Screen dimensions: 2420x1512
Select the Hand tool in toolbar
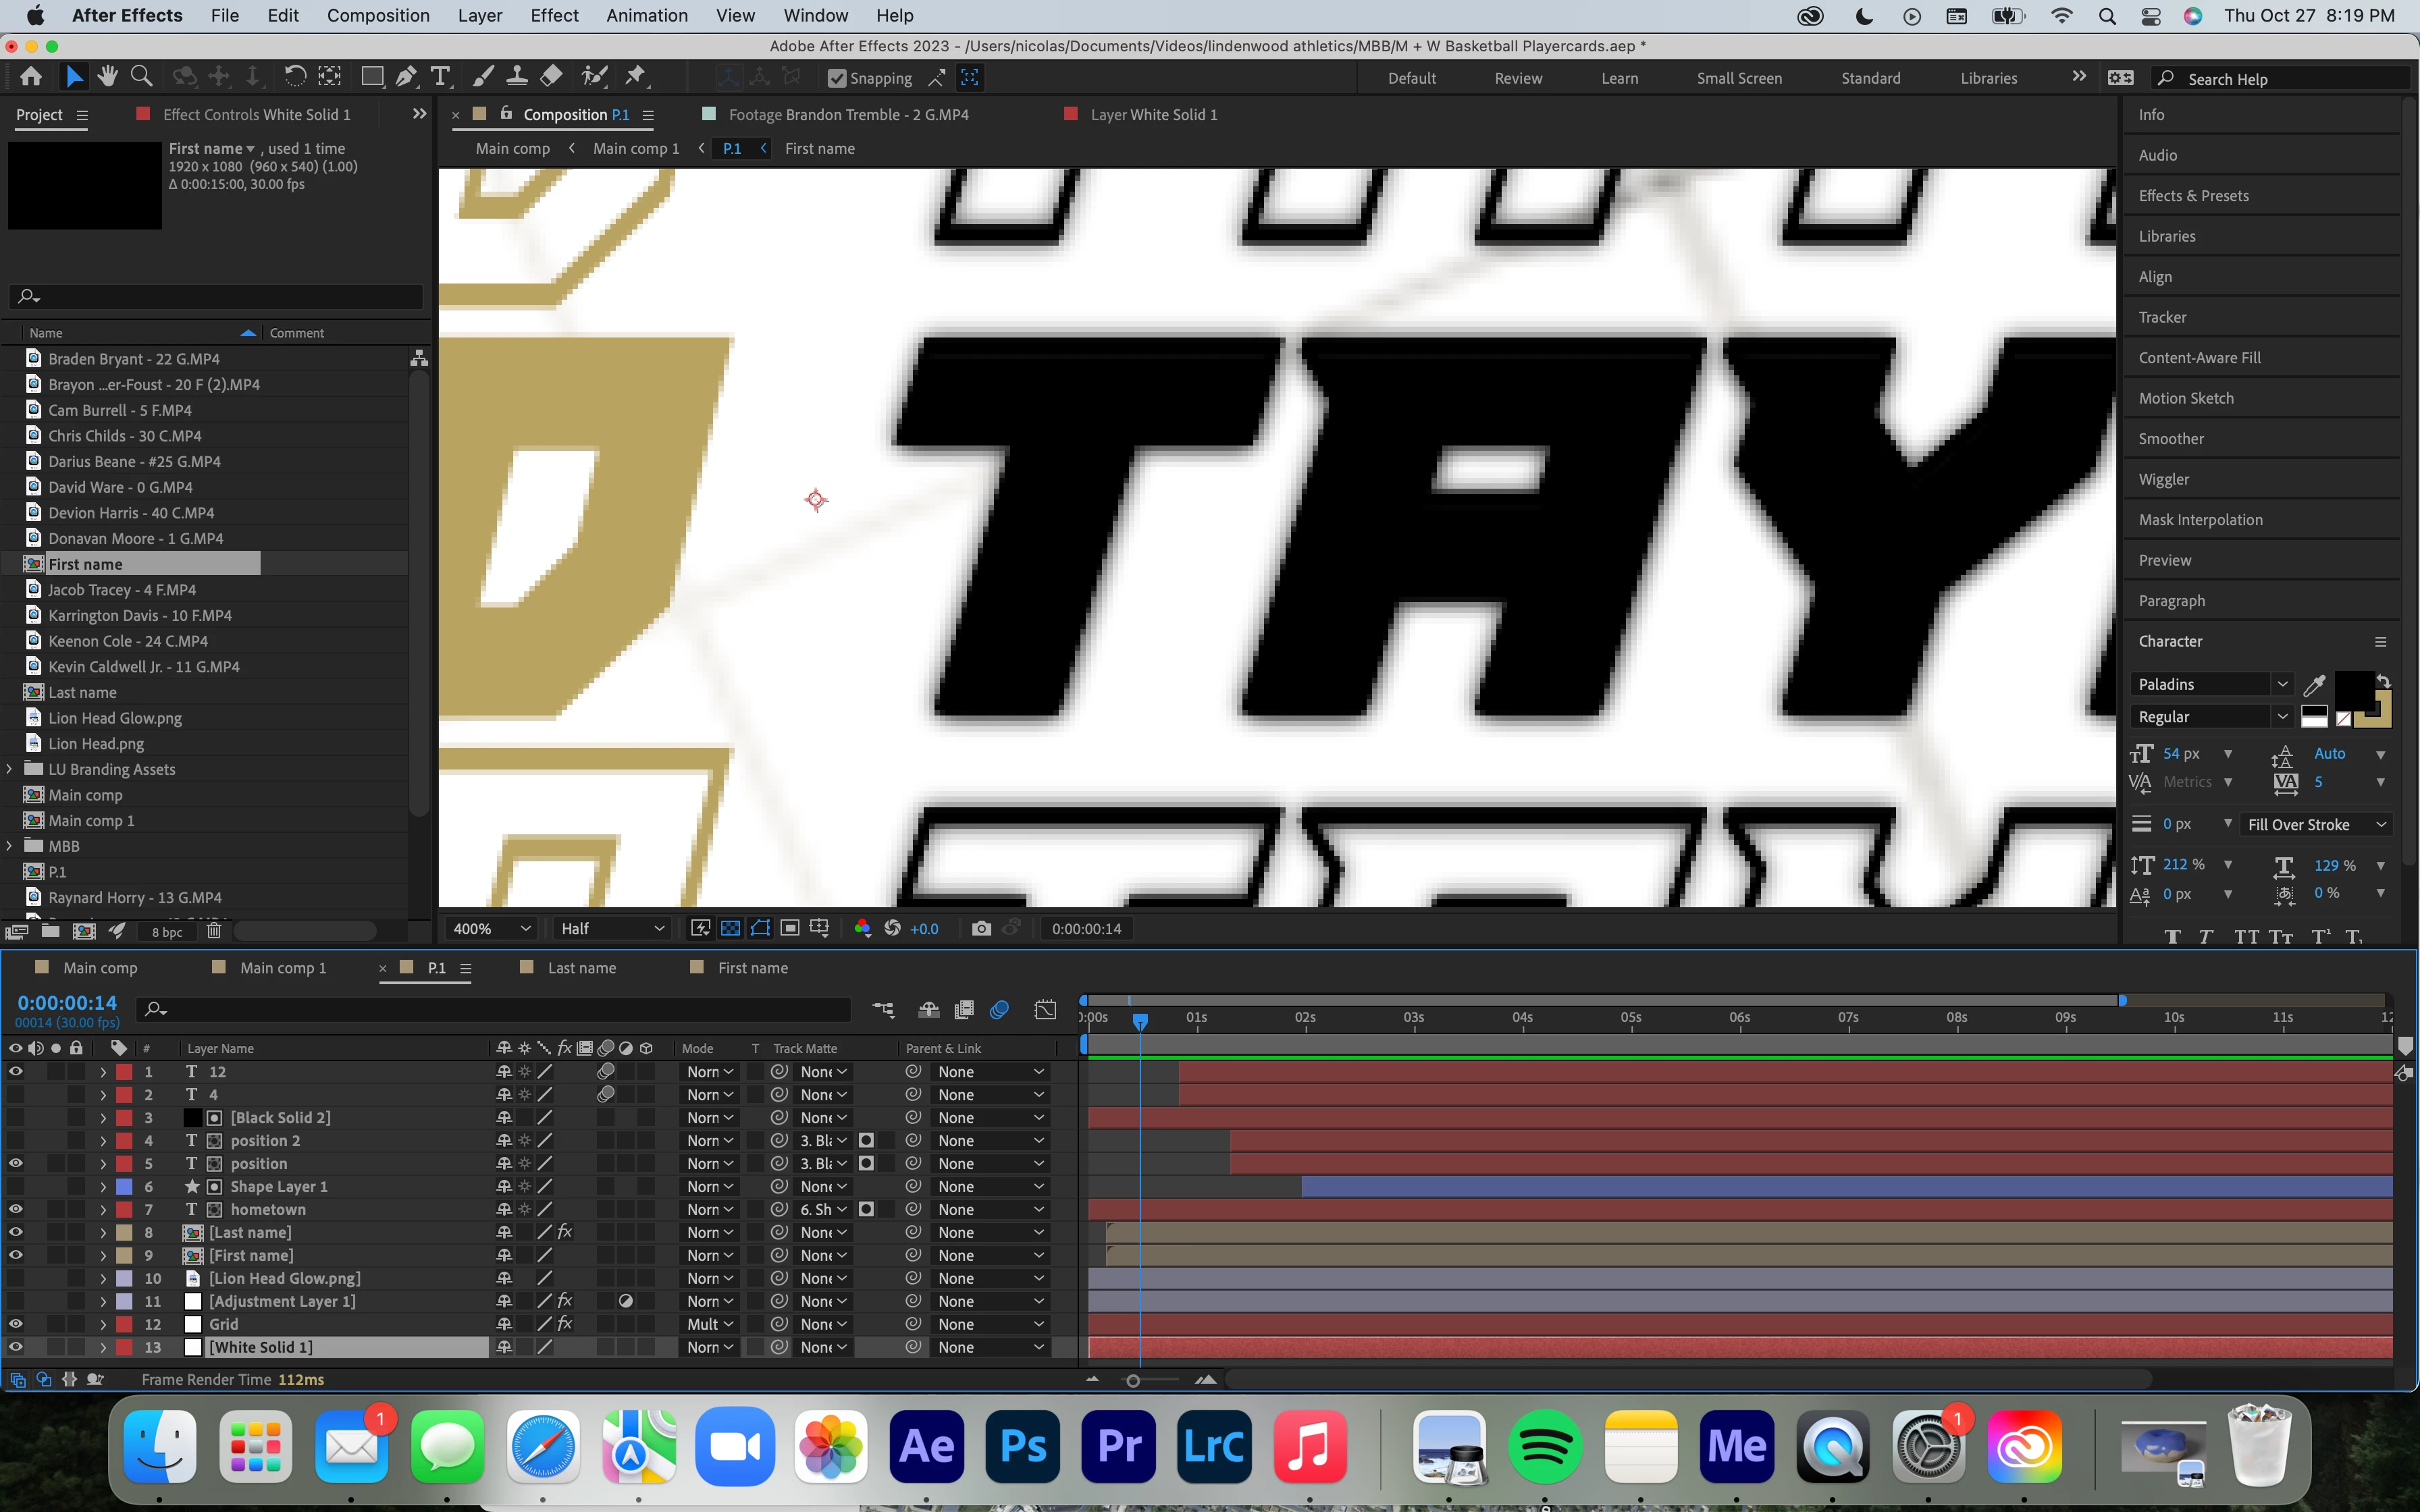107,77
